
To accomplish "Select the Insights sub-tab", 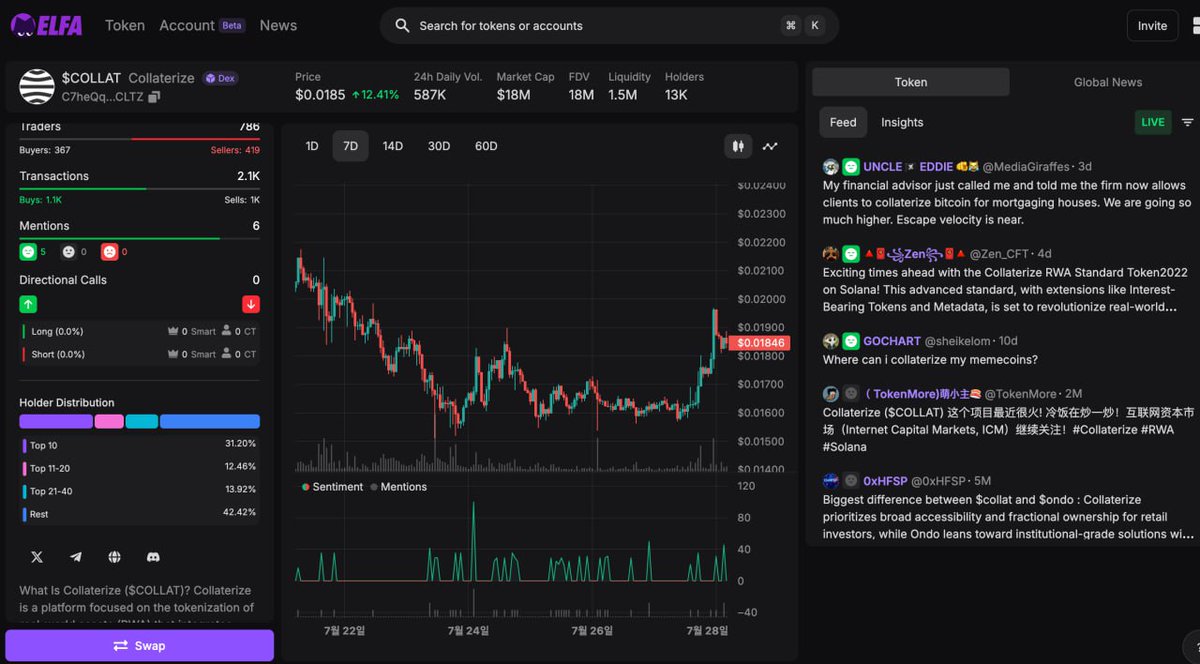I will click(902, 122).
